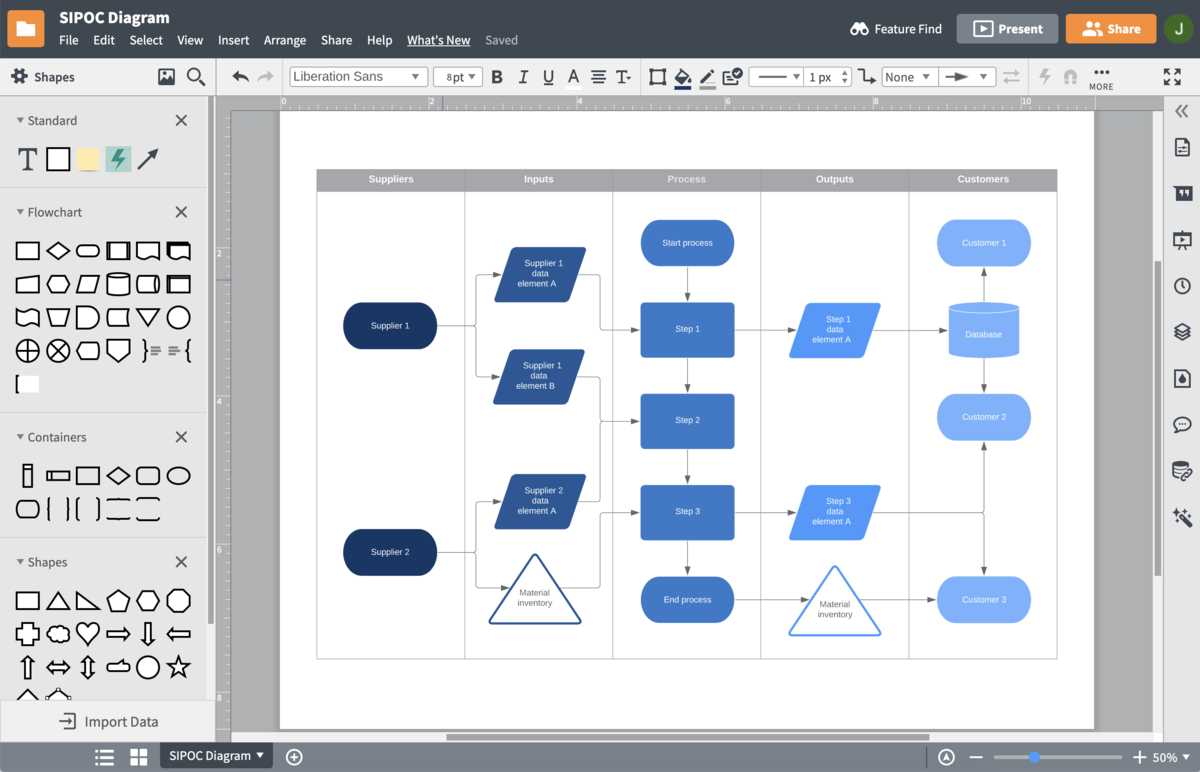The height and width of the screenshot is (772, 1200).
Task: Open the Arrange menu
Action: coord(285,40)
